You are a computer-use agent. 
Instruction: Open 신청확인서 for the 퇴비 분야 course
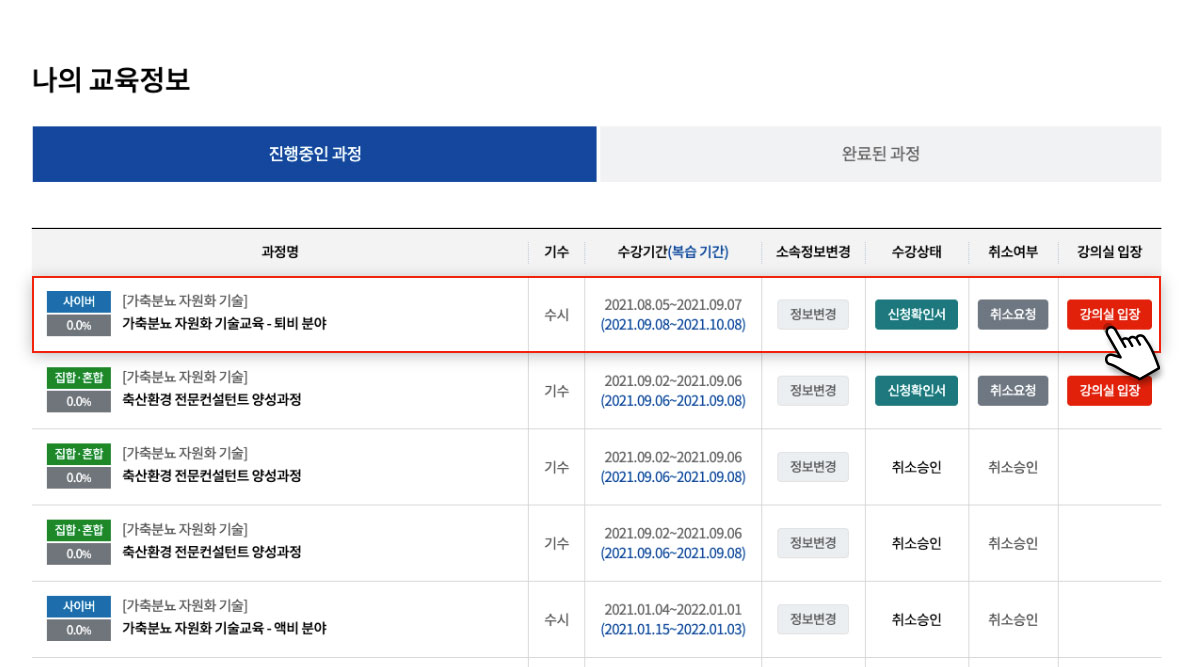(x=917, y=313)
